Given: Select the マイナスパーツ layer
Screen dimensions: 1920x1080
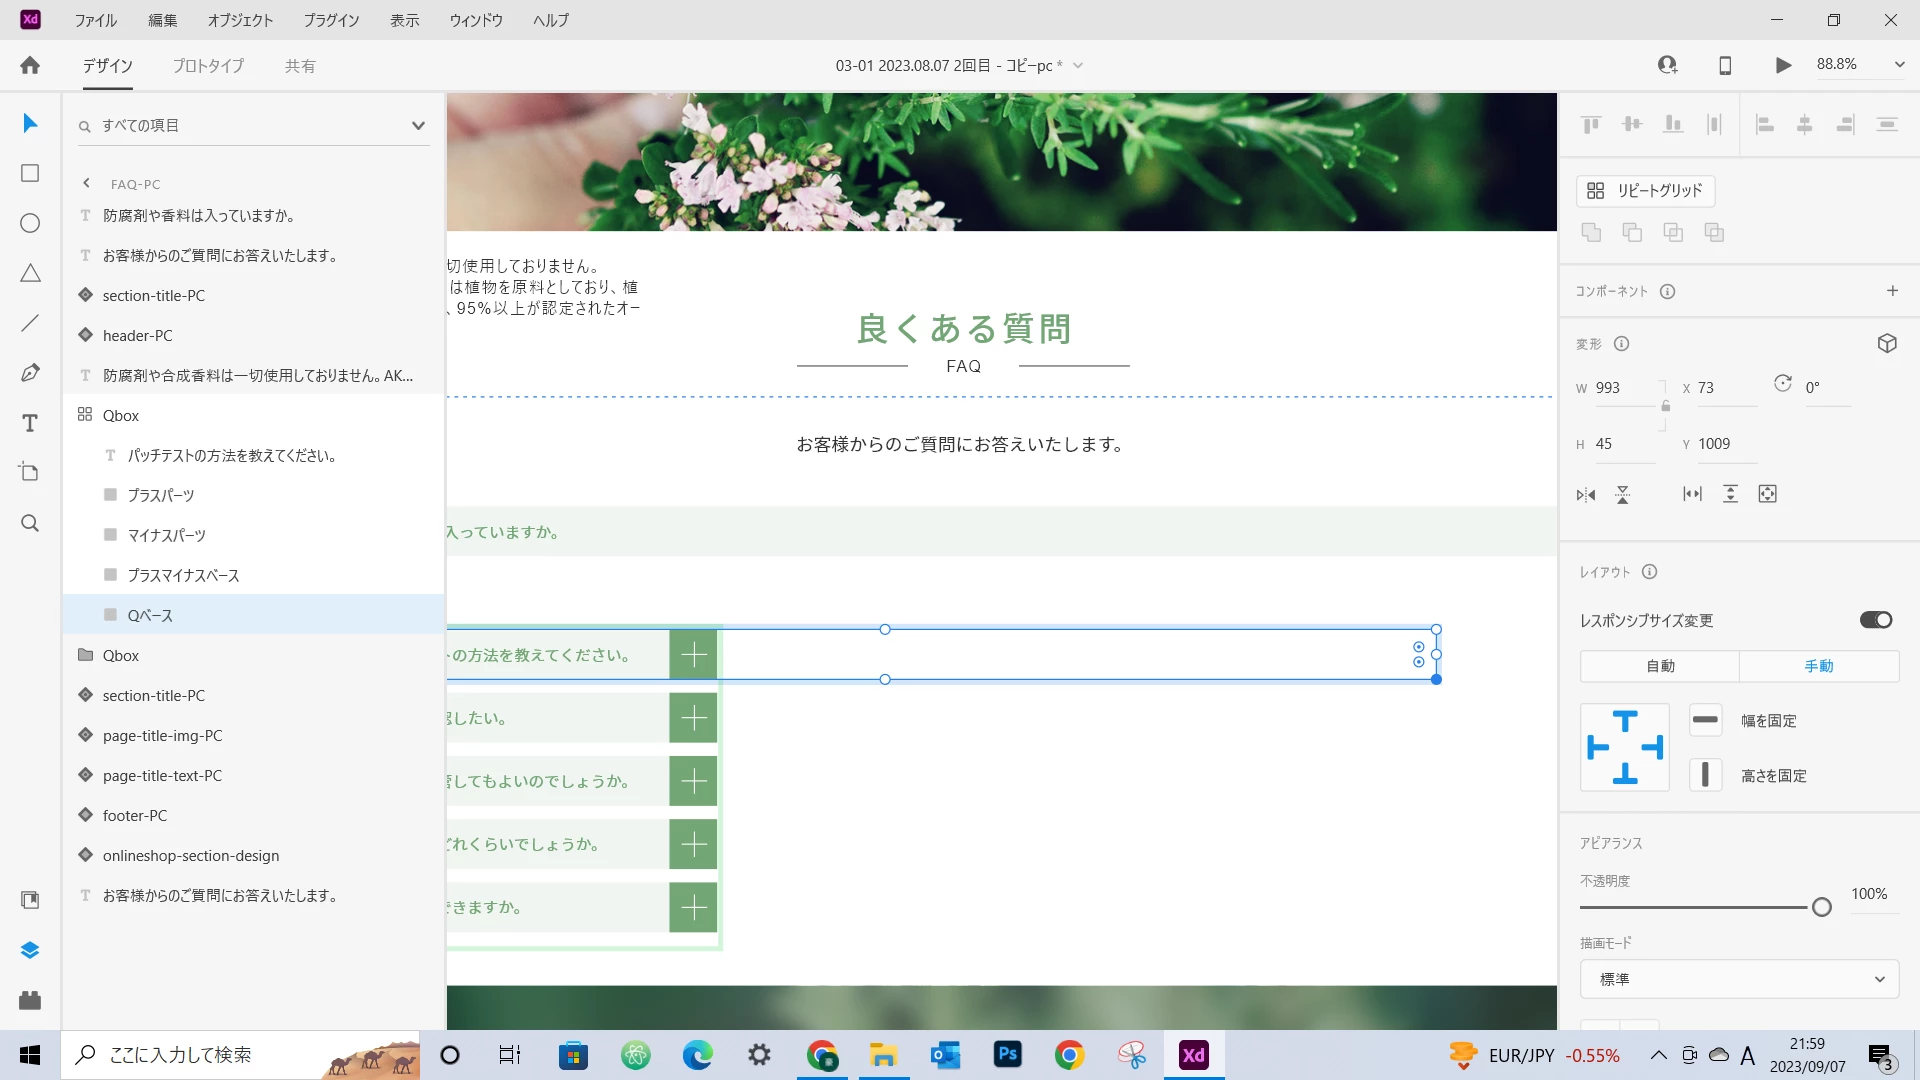Looking at the screenshot, I should coord(166,535).
